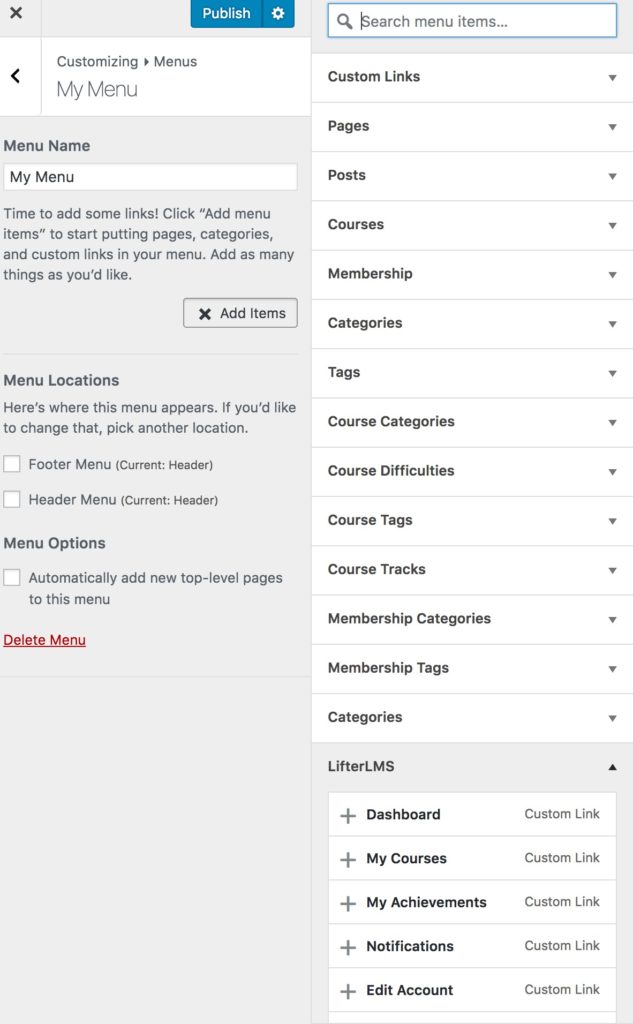Add My Courses with its plus icon
The height and width of the screenshot is (1024, 633).
pos(348,859)
